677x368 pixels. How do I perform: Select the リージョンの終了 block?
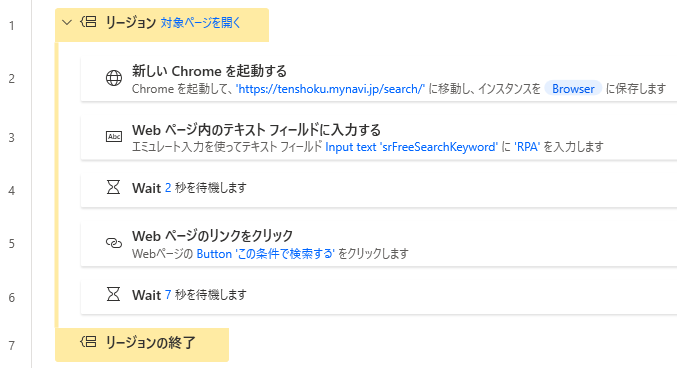pos(142,344)
